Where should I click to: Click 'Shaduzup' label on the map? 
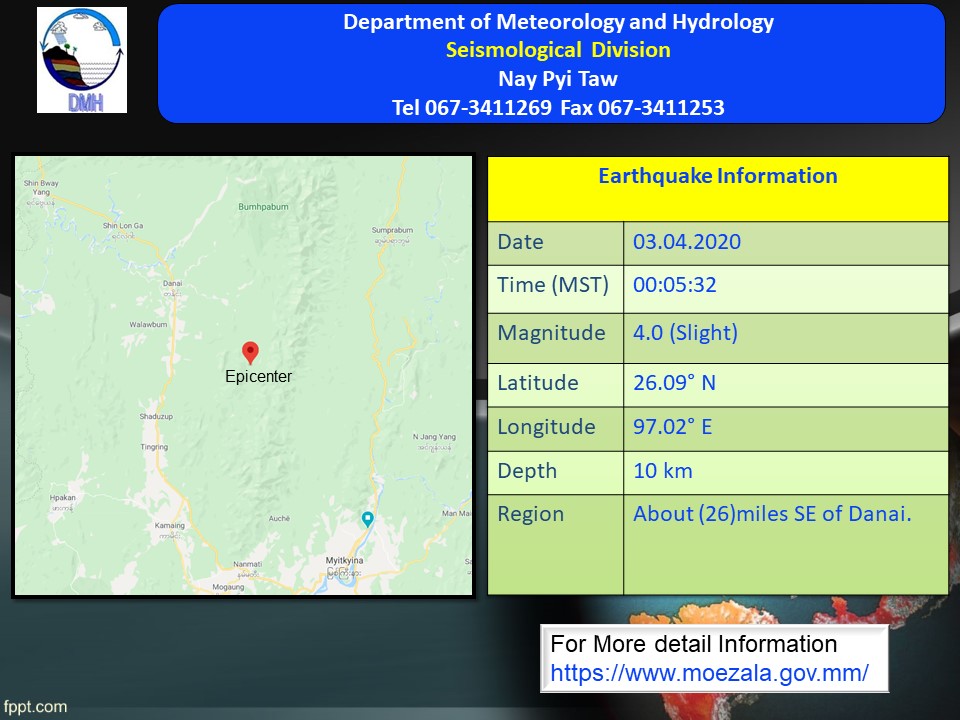click(x=156, y=416)
